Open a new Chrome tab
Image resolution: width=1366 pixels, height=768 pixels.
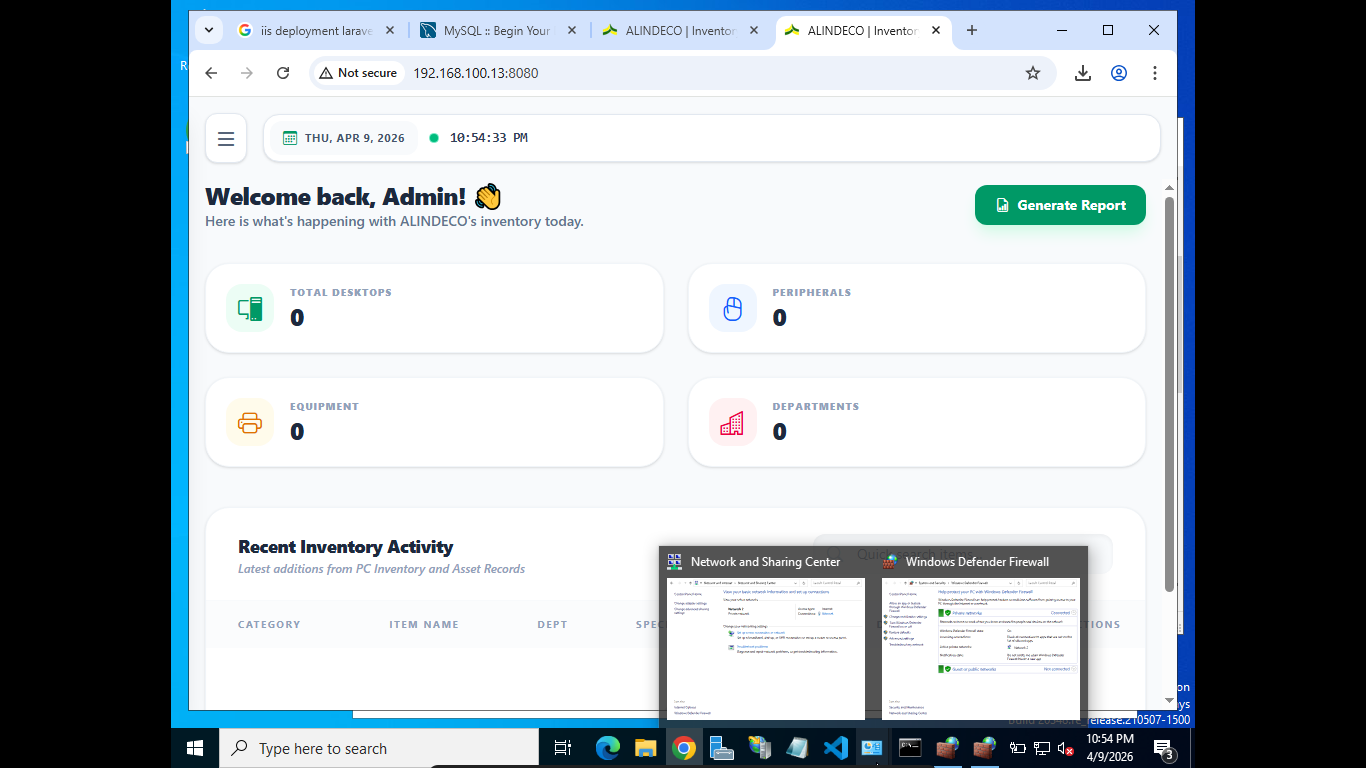(972, 30)
